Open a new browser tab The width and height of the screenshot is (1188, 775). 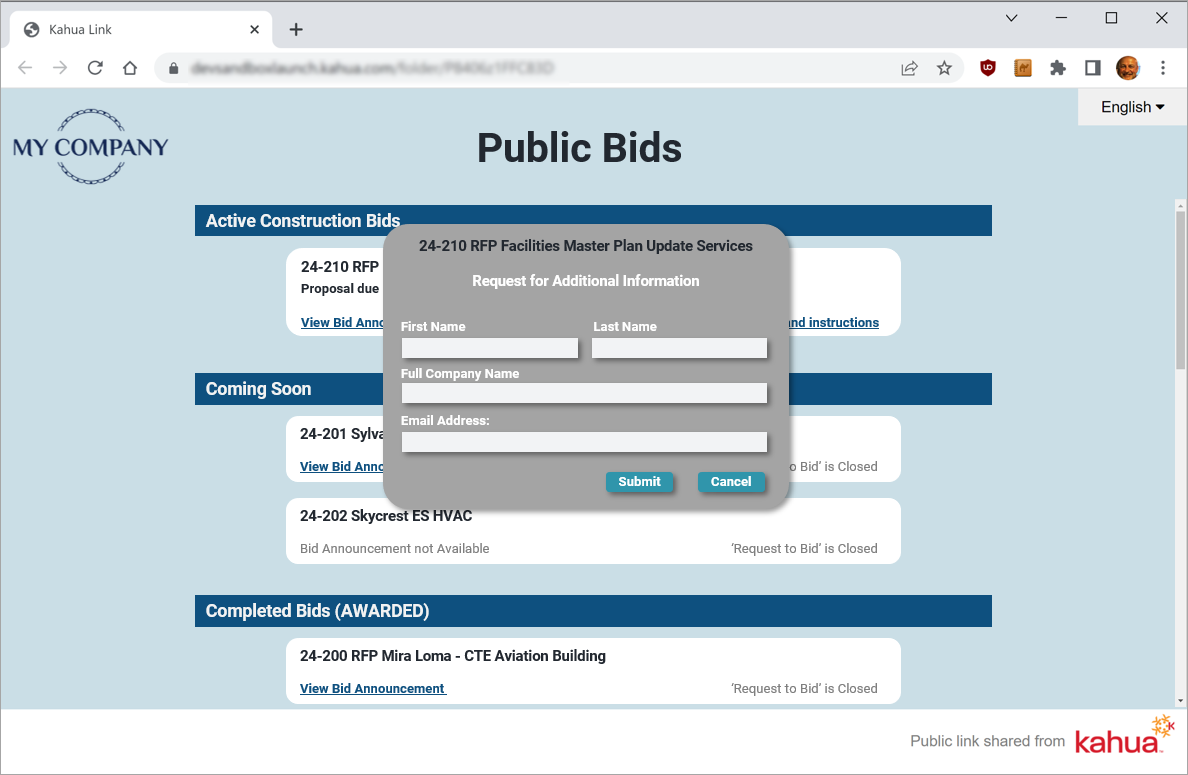(x=296, y=30)
